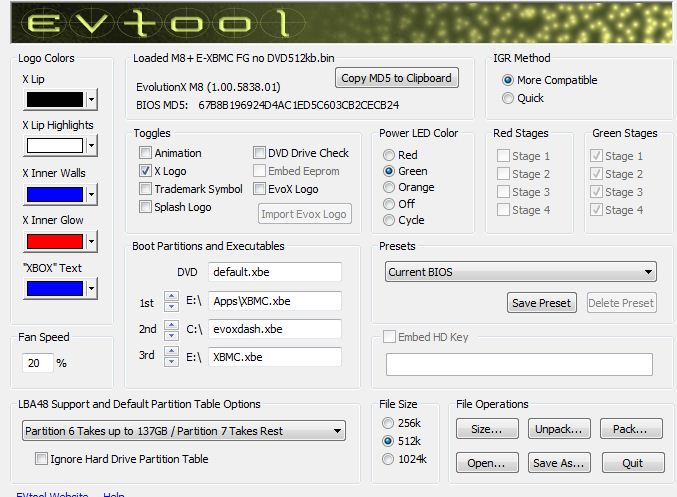Click the Fan Speed percentage field
This screenshot has width=677, height=497.
38,363
